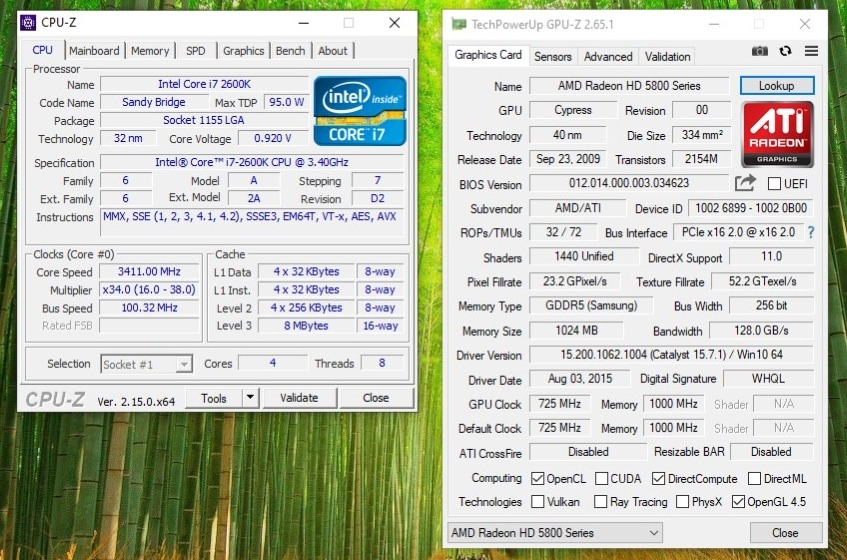Screen dimensions: 847x560
Task: Switch to the About tab in CPU-Z
Action: (x=333, y=51)
